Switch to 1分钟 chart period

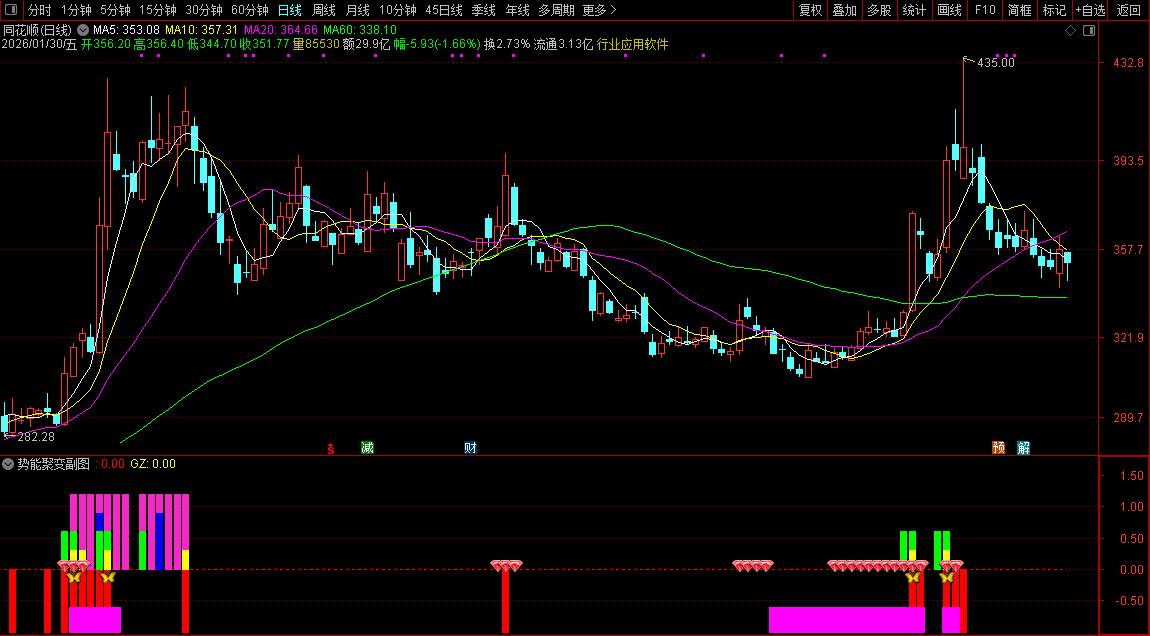(76, 10)
